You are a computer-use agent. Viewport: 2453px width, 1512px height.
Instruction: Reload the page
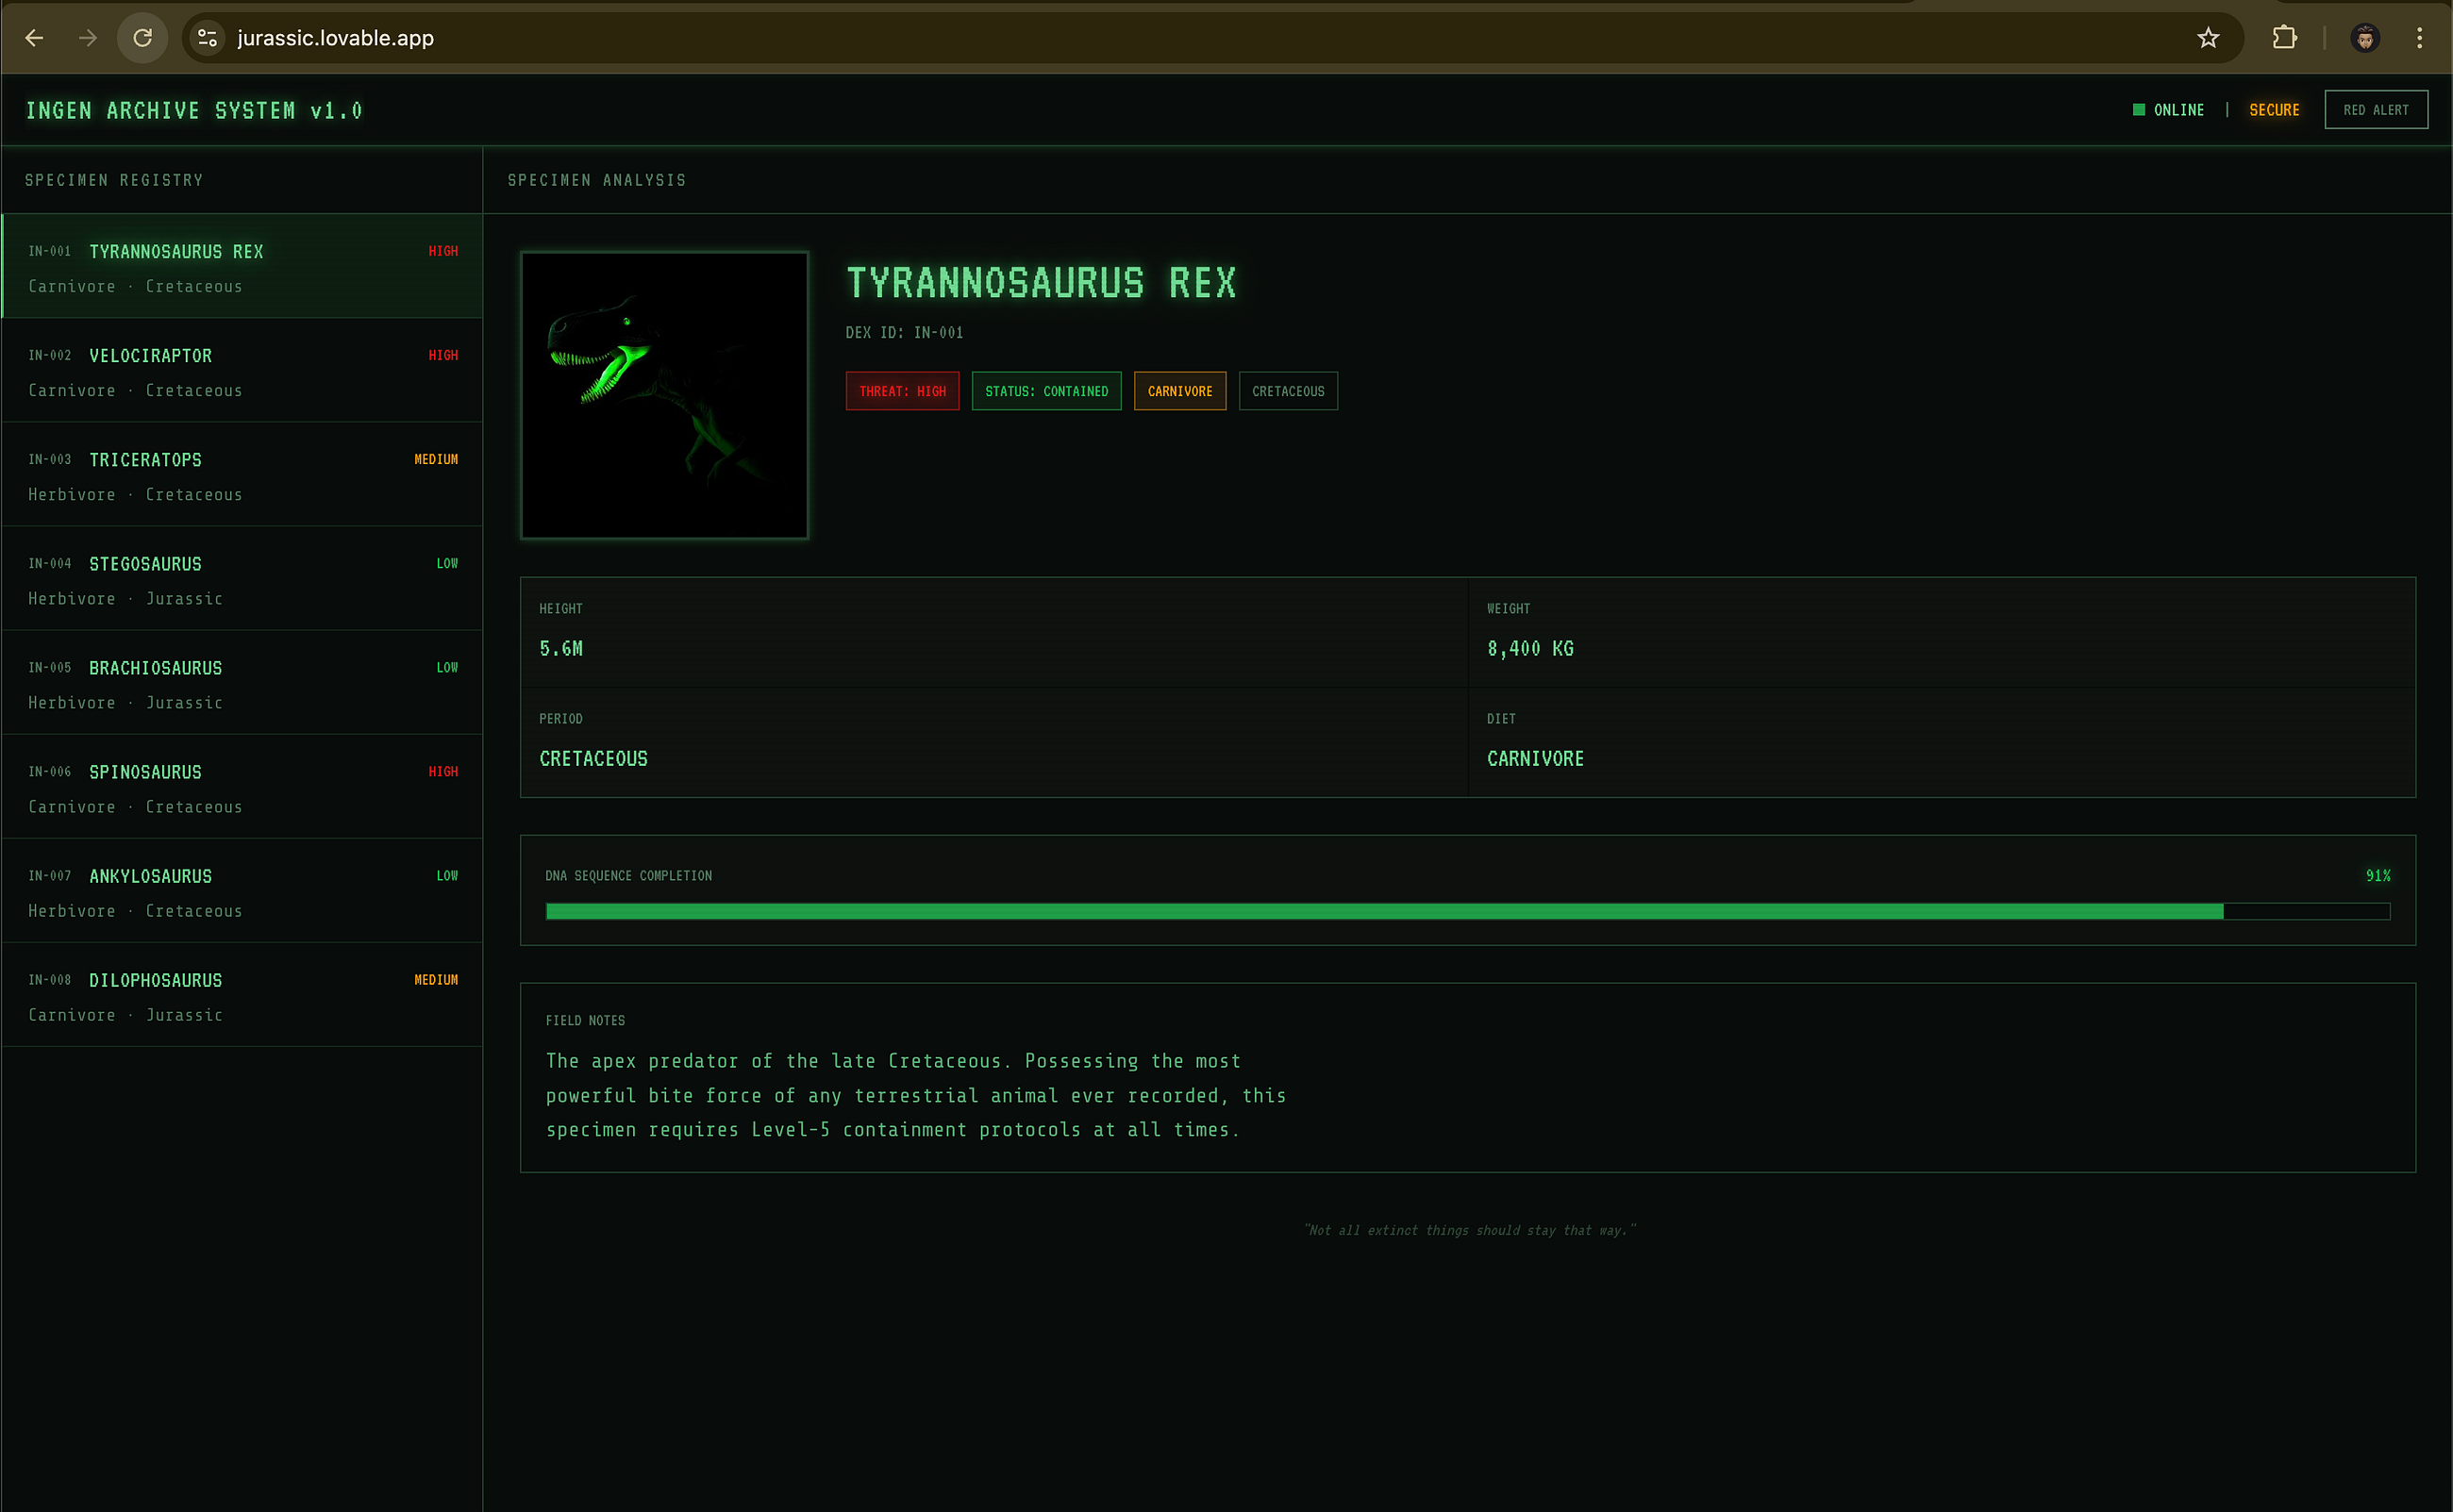[142, 38]
